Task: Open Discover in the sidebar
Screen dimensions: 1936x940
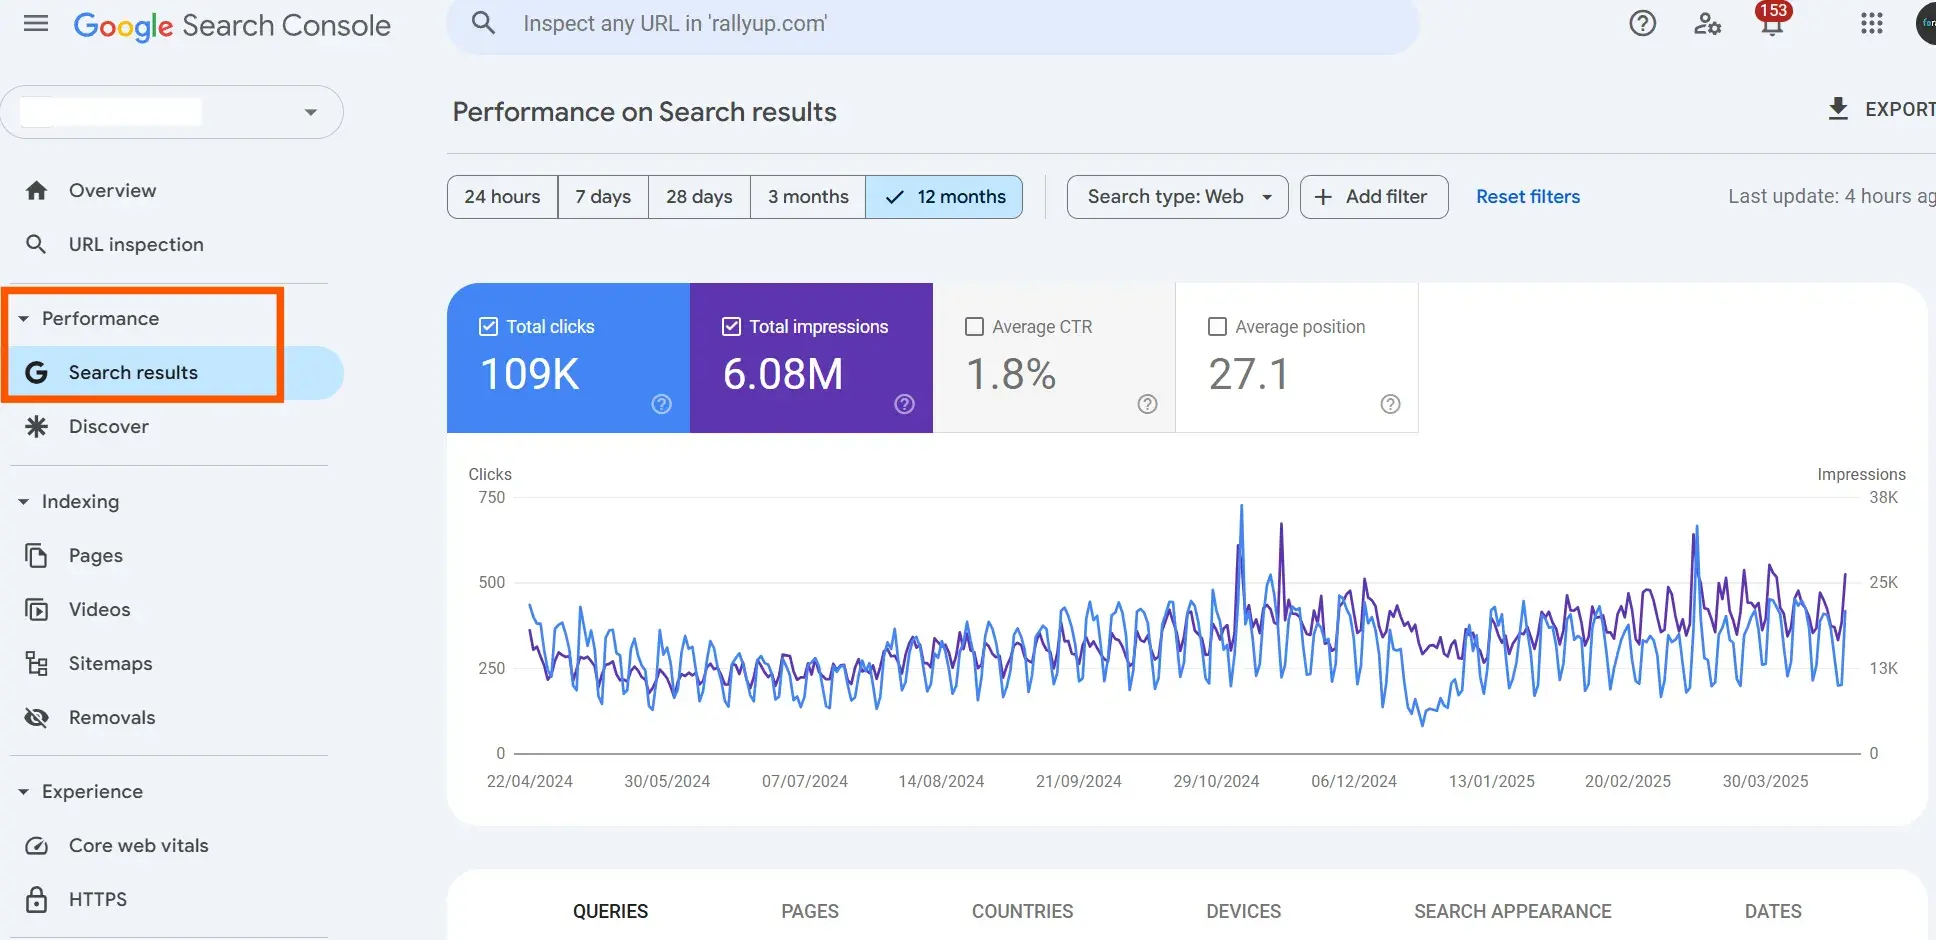Action: tap(108, 426)
